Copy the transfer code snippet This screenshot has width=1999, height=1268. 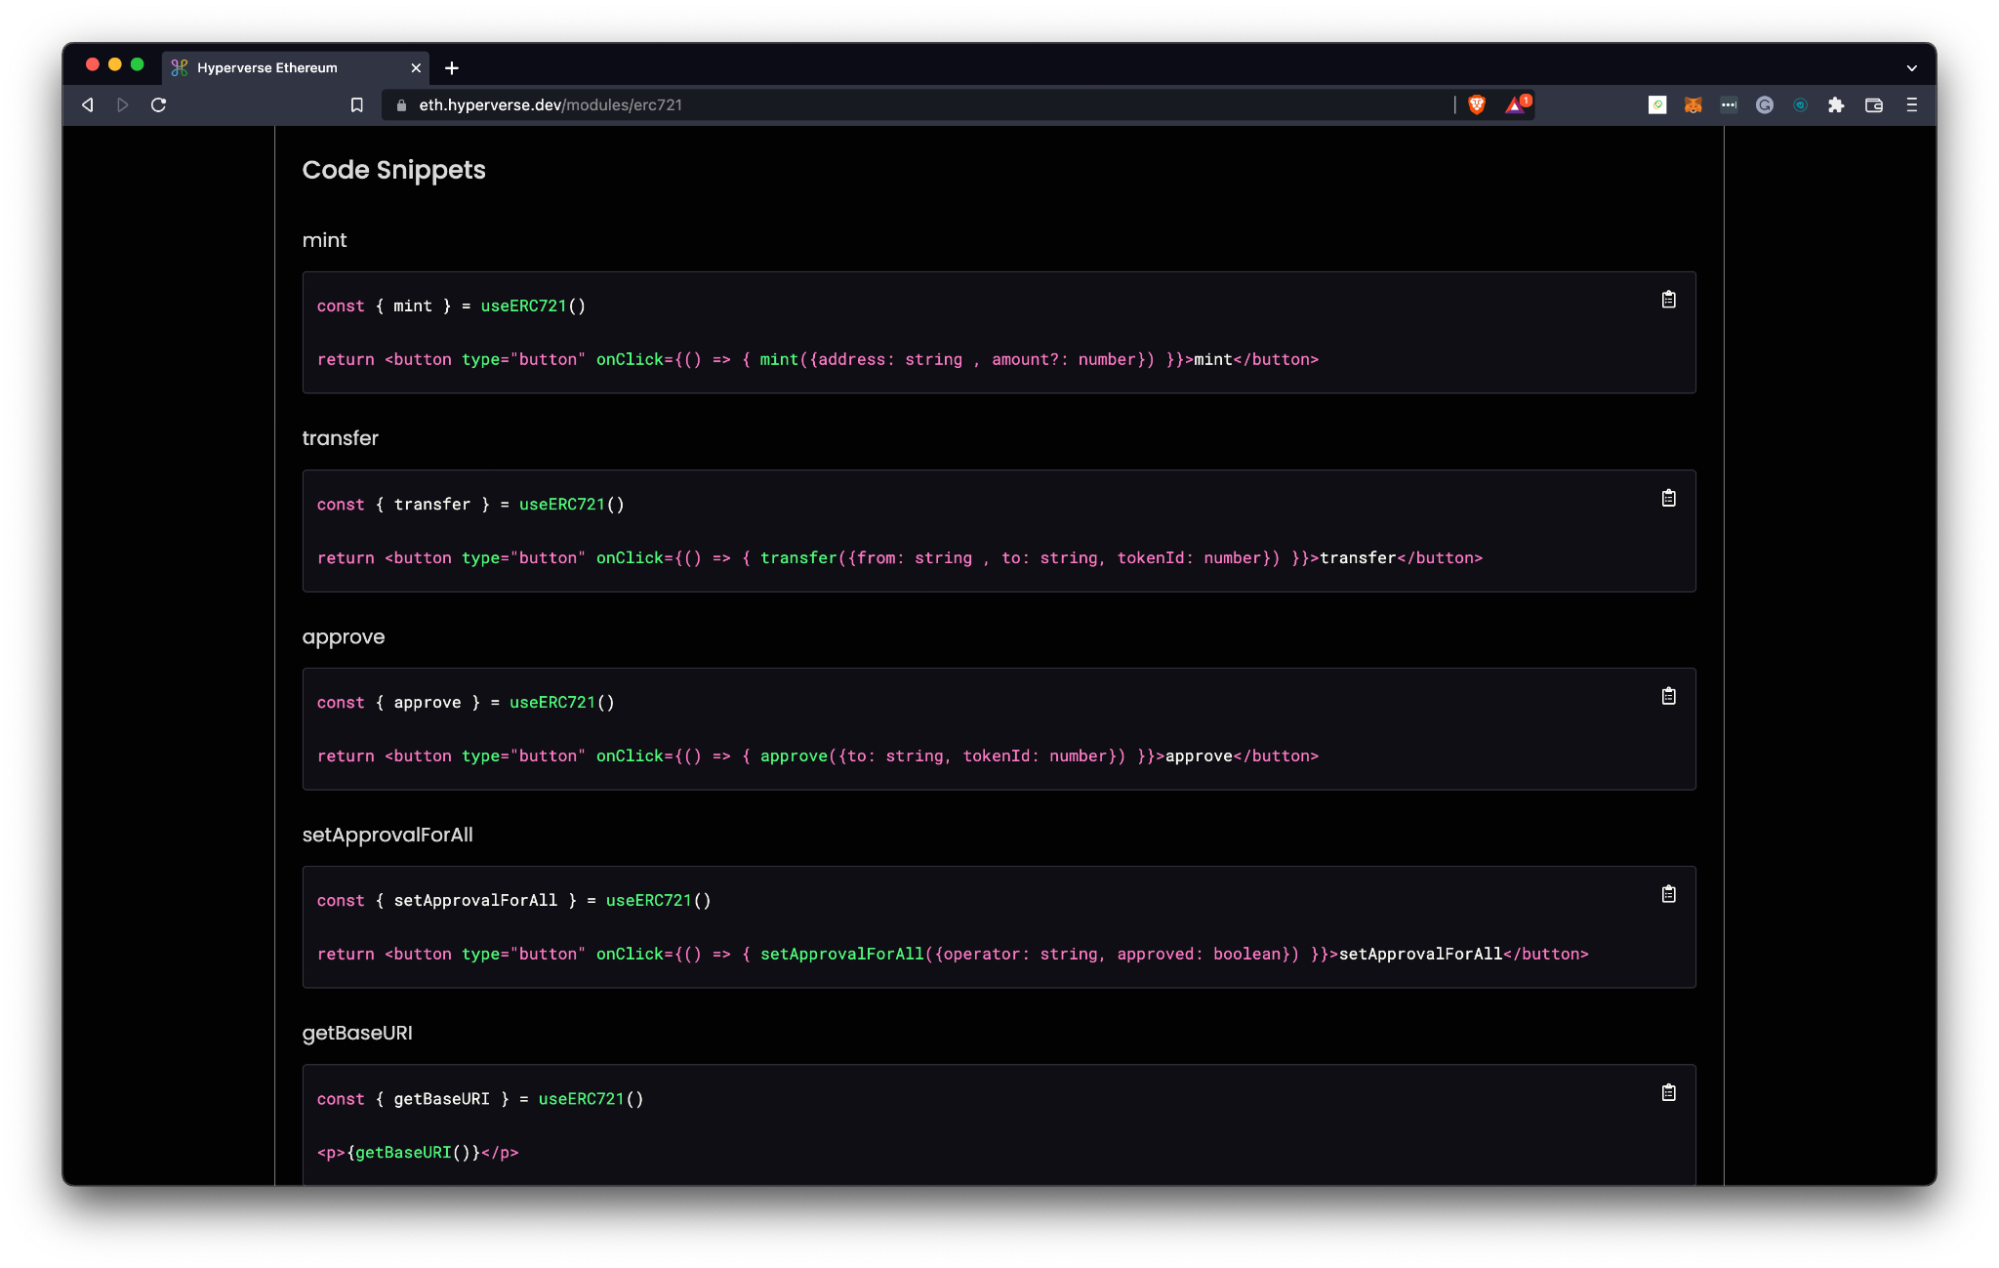(1668, 498)
